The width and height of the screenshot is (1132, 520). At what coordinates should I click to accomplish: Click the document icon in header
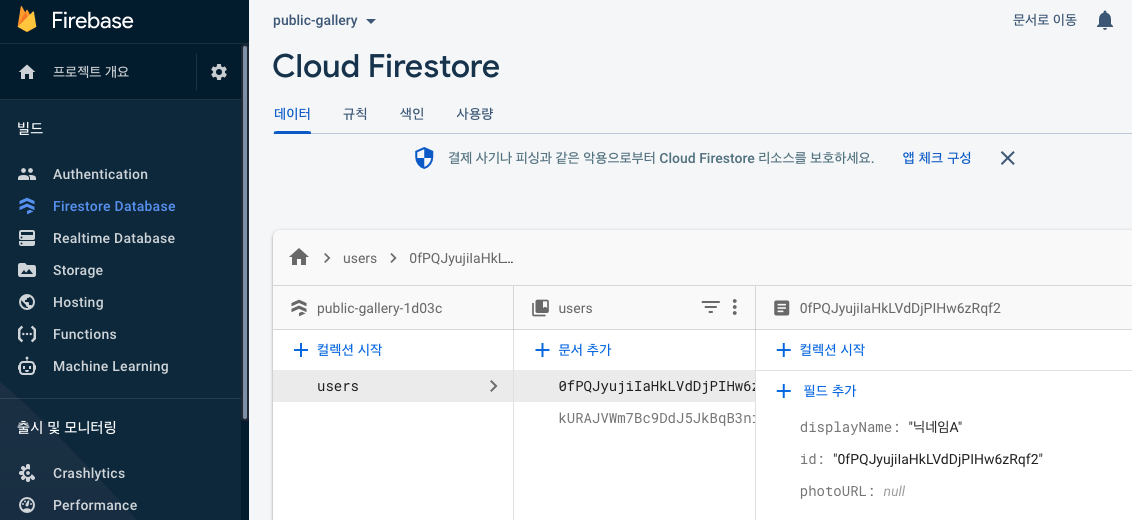tap(781, 308)
